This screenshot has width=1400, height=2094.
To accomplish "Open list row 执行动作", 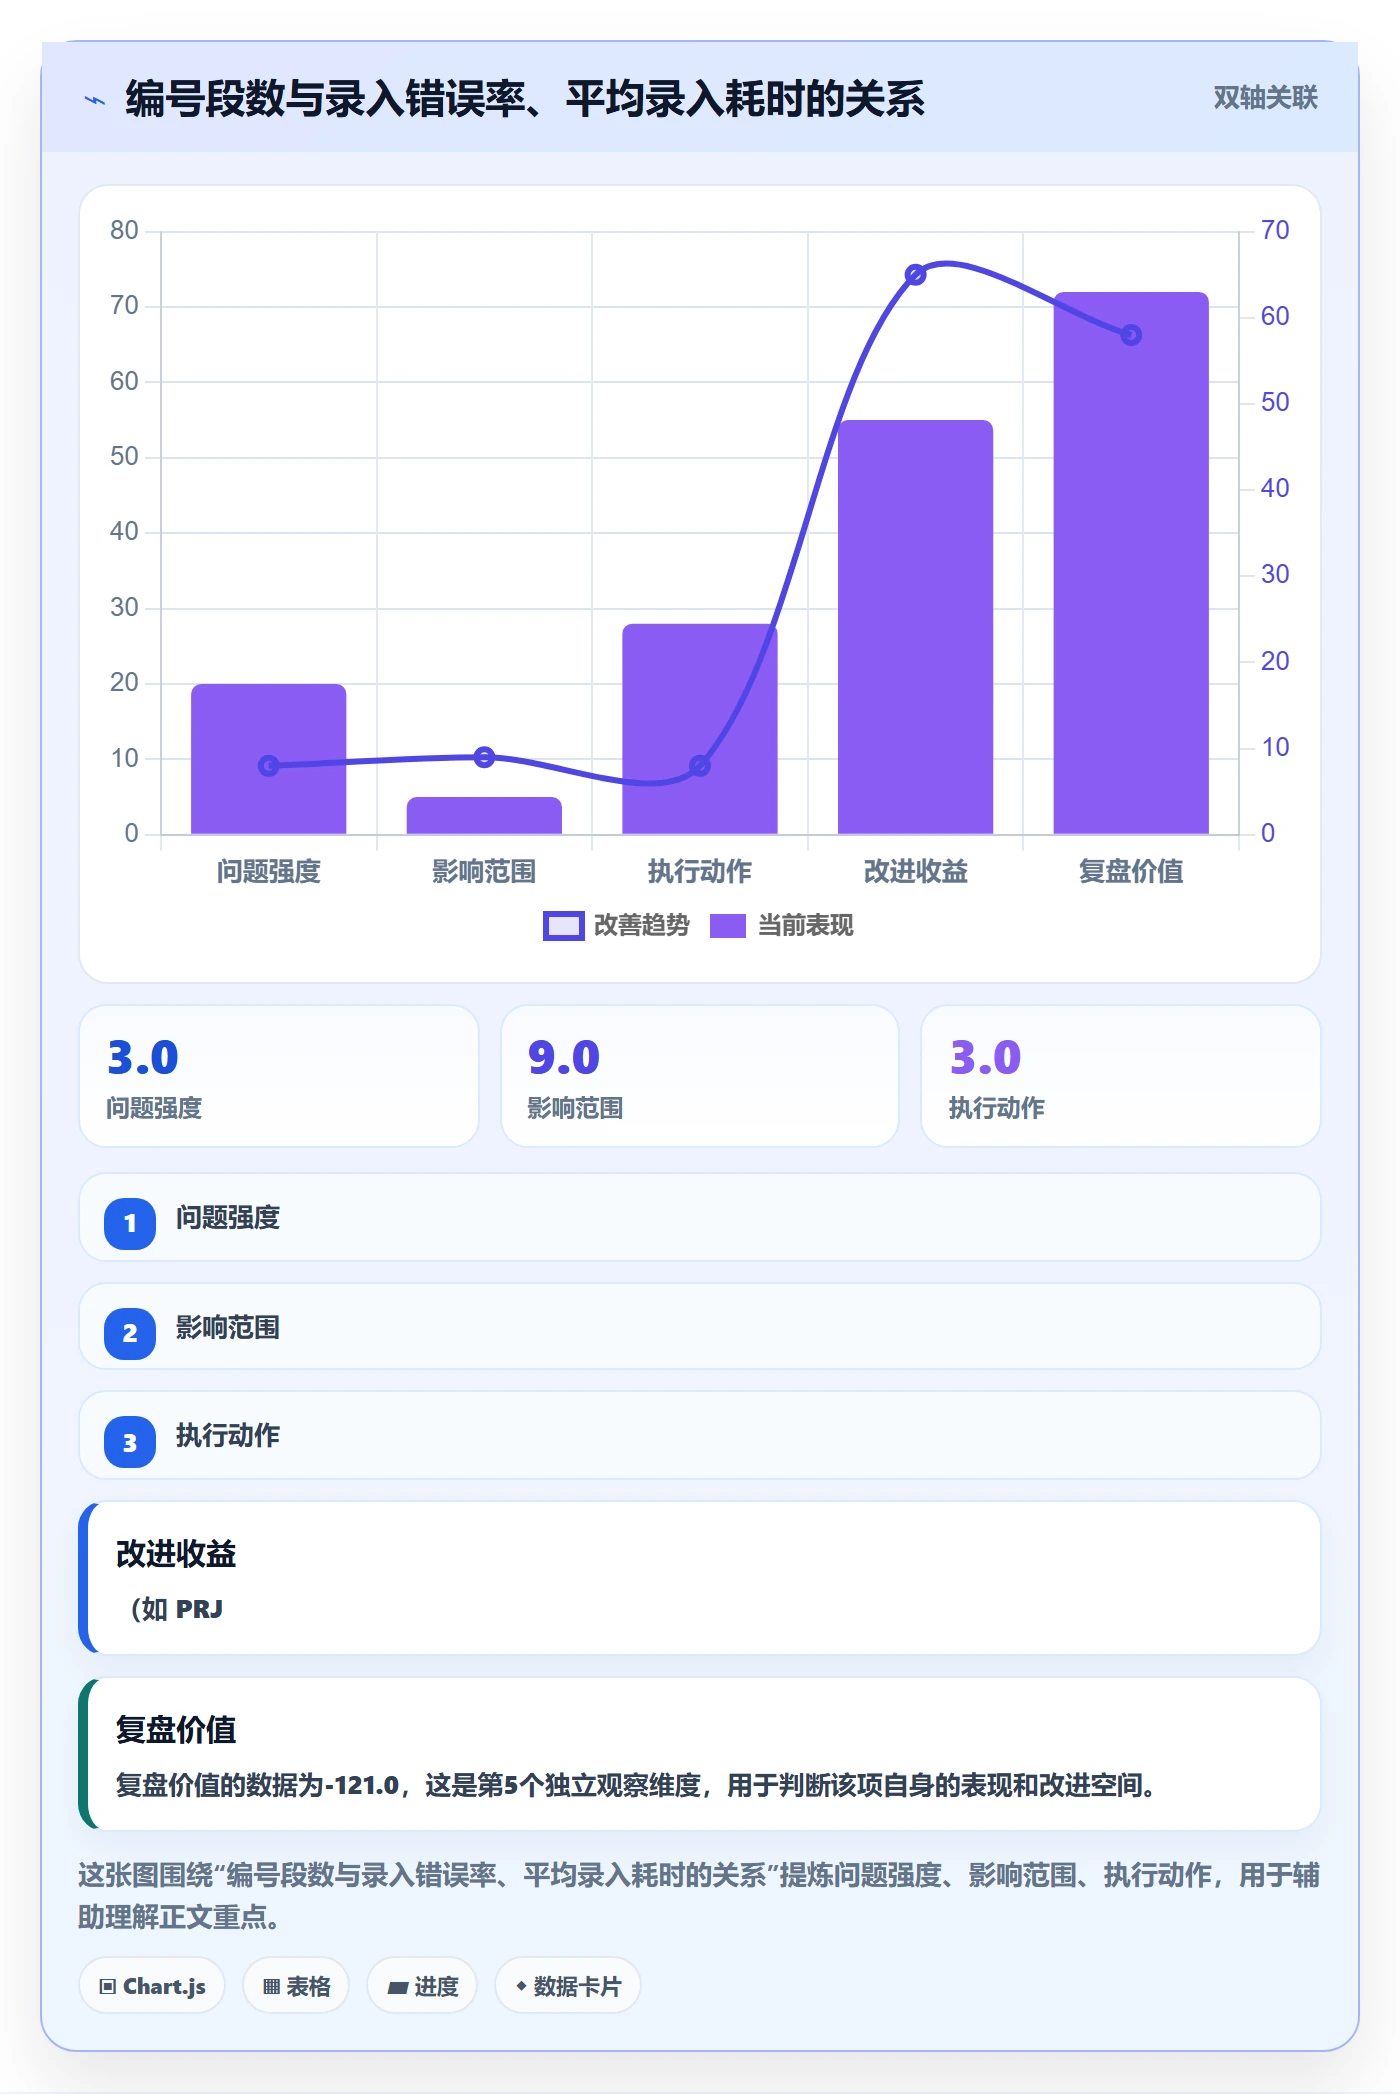I will click(x=700, y=1435).
